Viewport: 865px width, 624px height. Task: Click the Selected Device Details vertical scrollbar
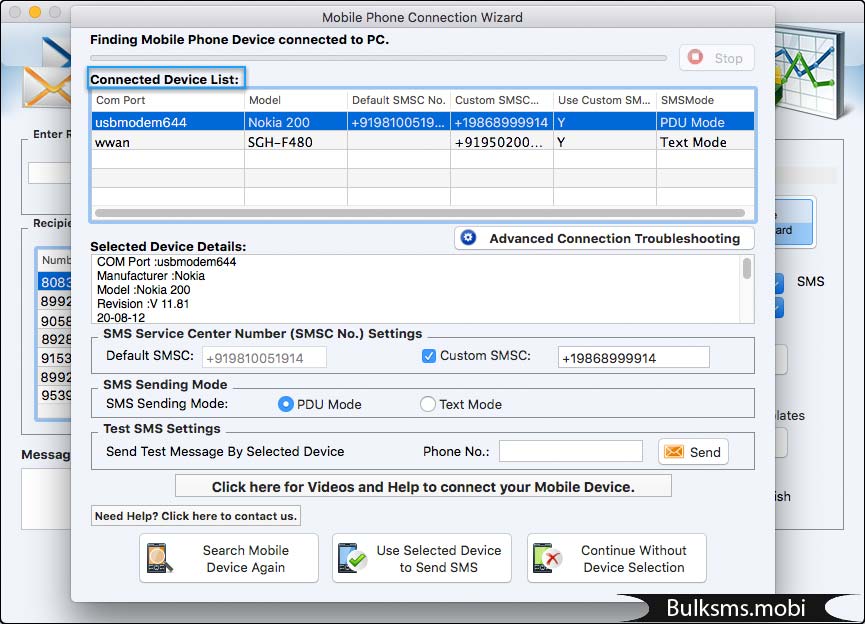pos(747,269)
